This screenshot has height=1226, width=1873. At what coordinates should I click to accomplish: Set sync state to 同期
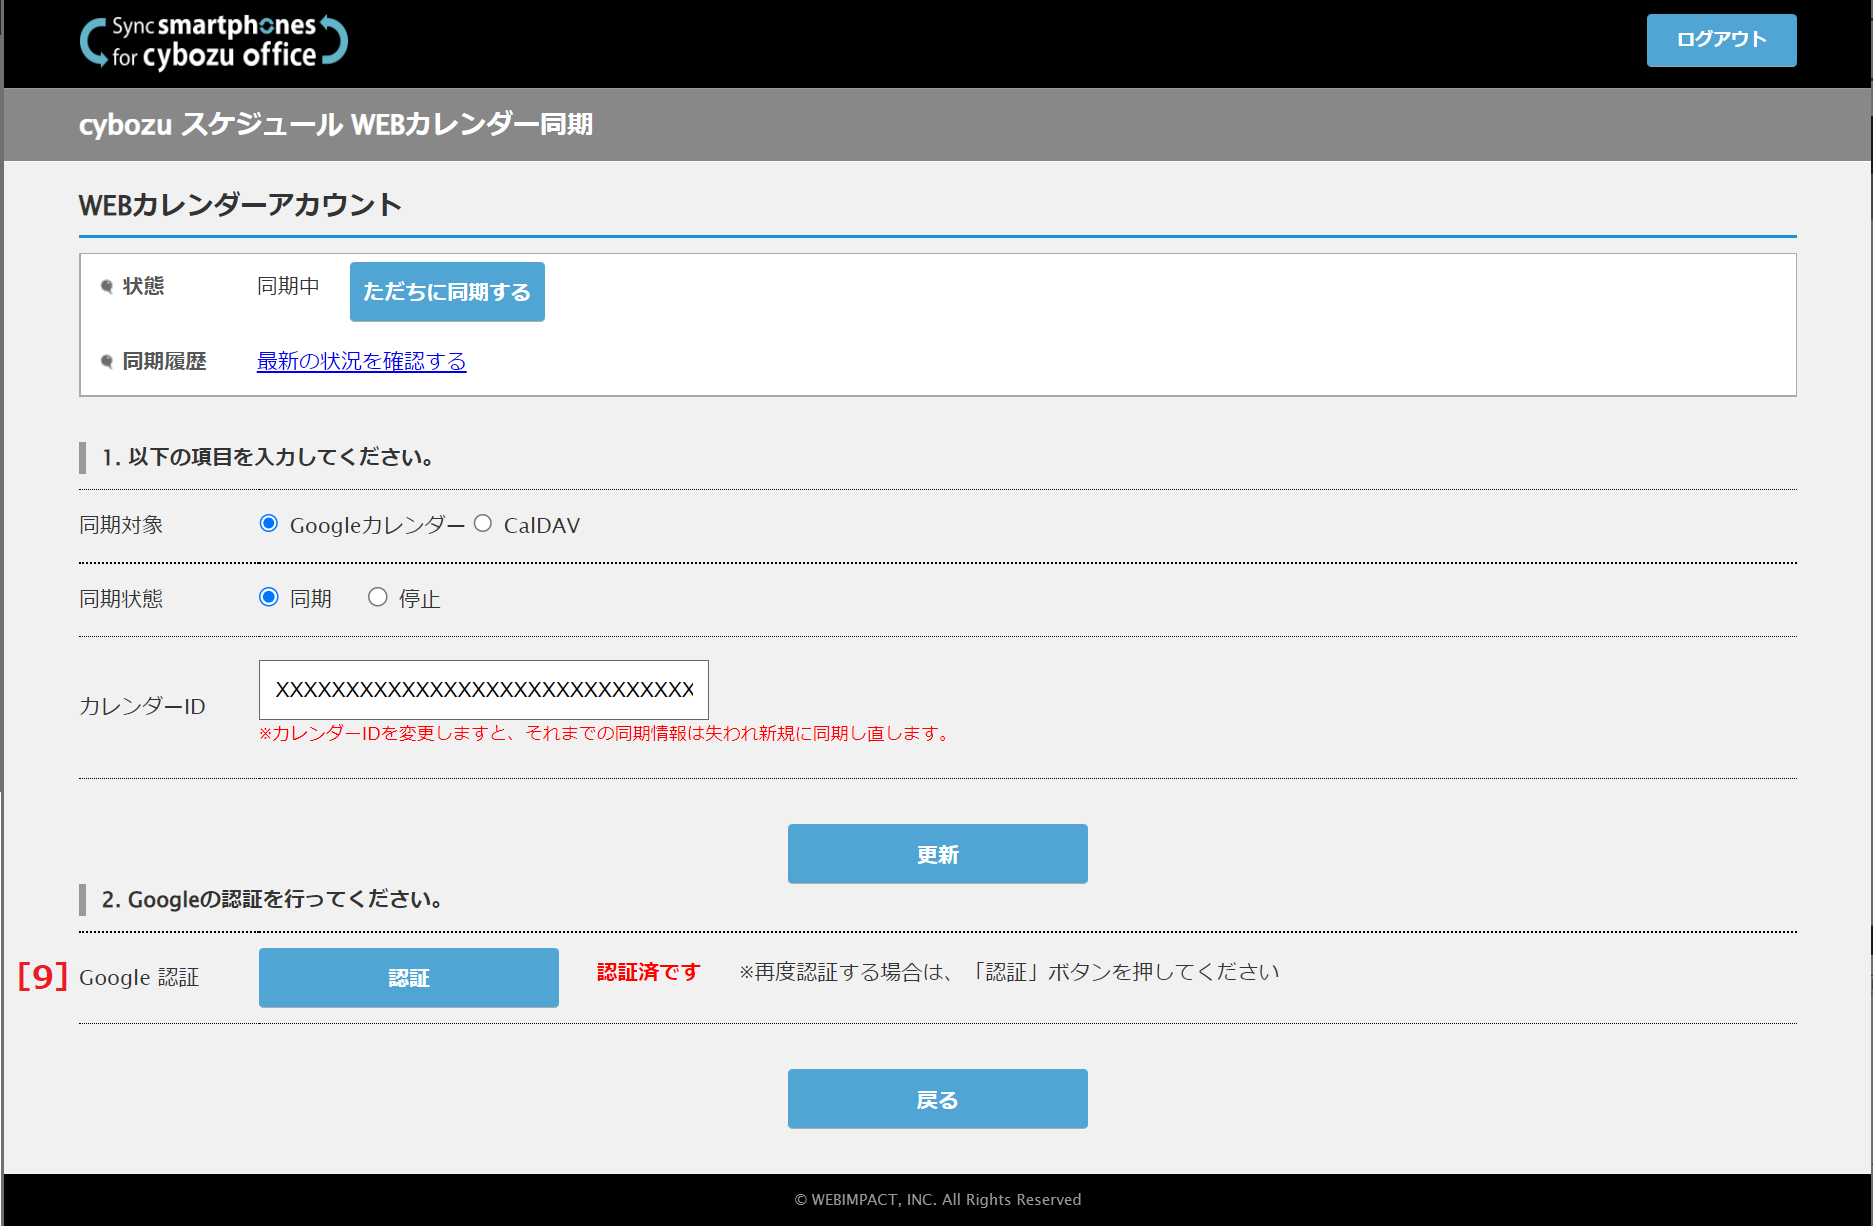(269, 598)
